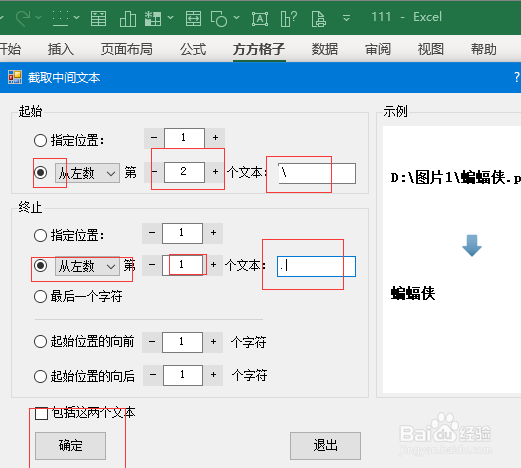Click the 确定 button
Viewport: 521px width, 468px height.
point(70,446)
